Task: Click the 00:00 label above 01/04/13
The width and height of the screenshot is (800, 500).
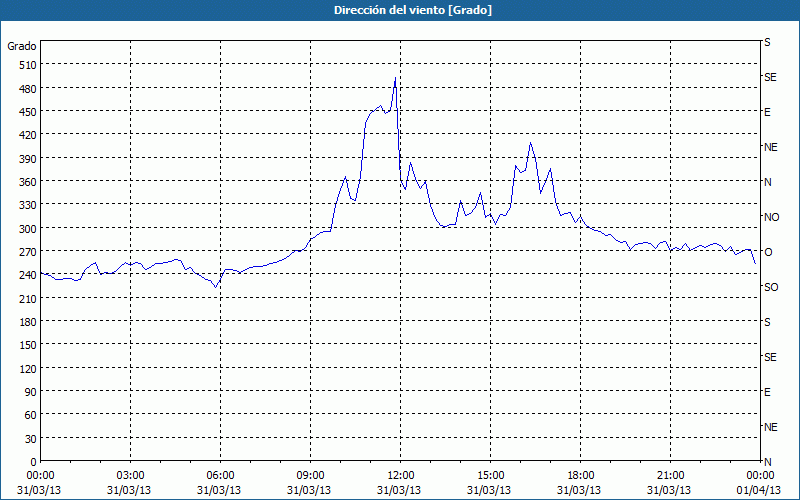Action: click(x=760, y=476)
